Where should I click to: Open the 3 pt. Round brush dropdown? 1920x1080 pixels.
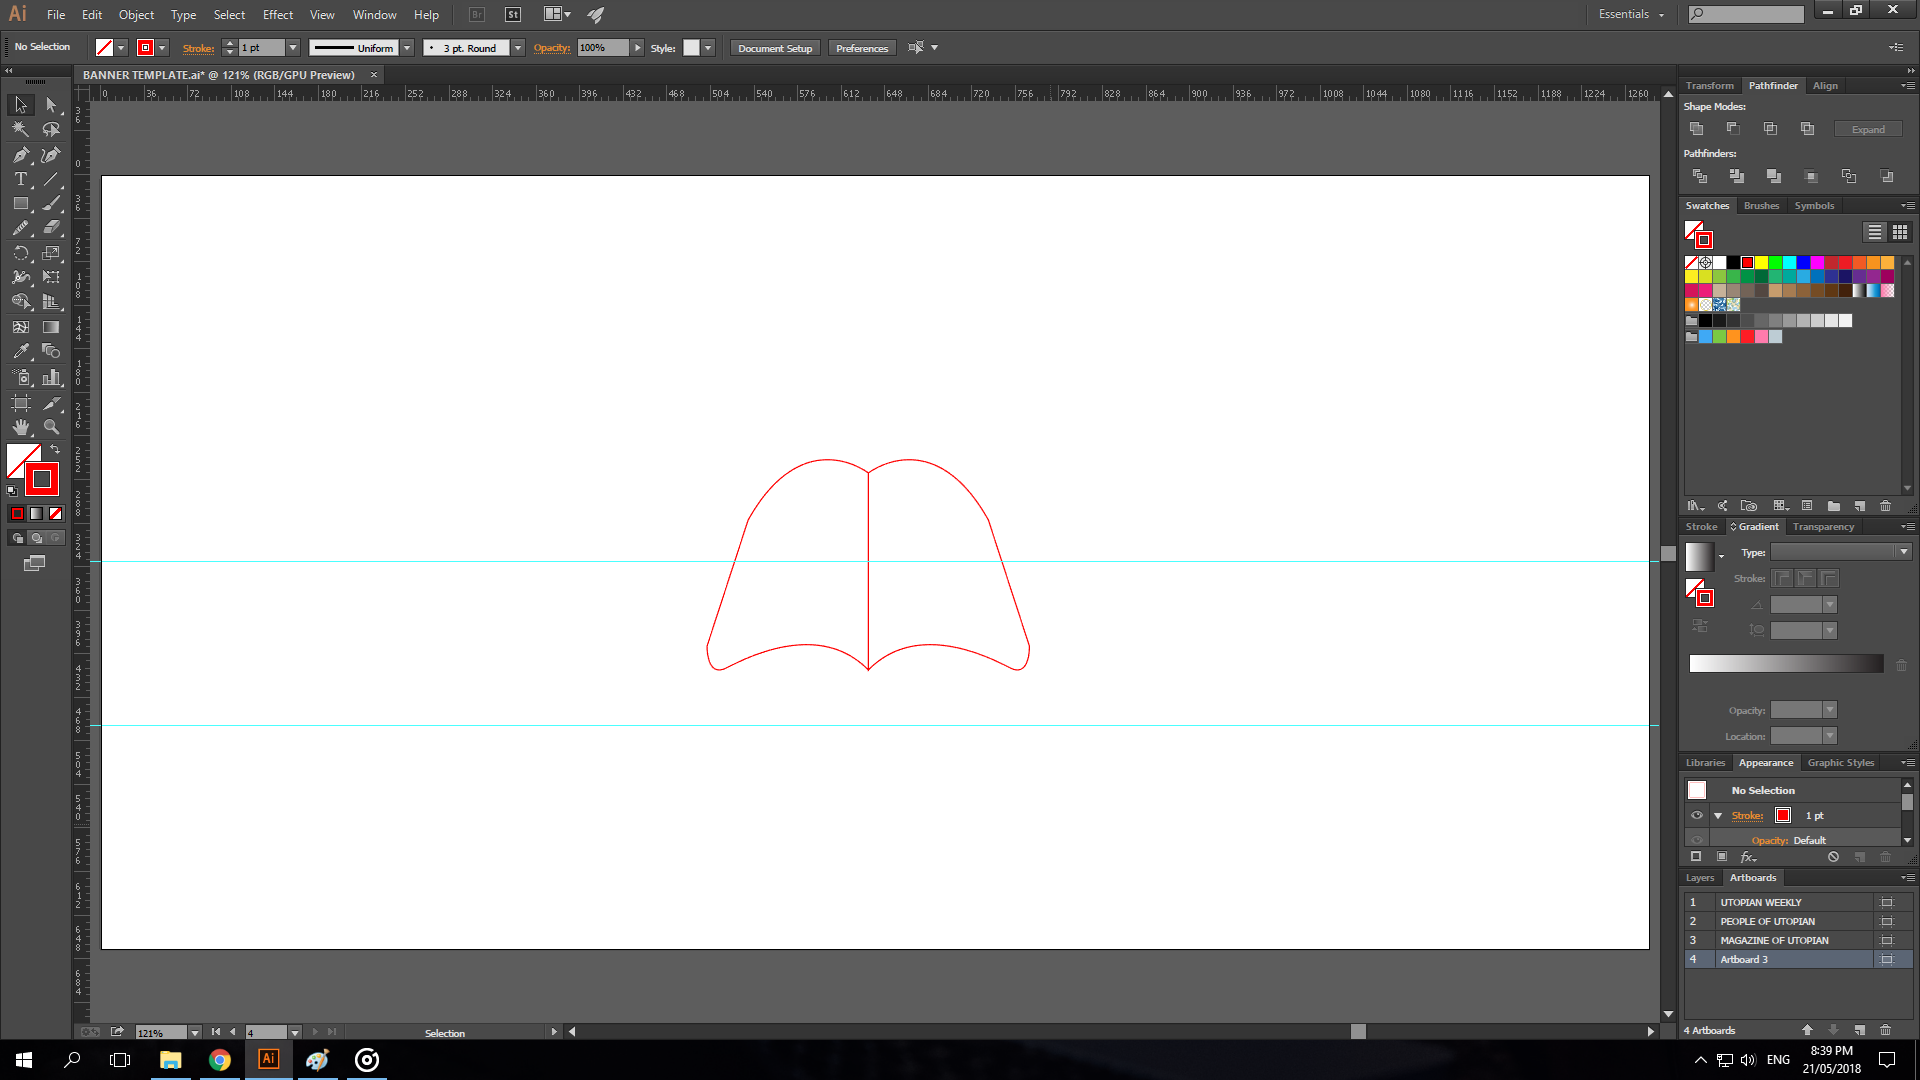coord(518,48)
